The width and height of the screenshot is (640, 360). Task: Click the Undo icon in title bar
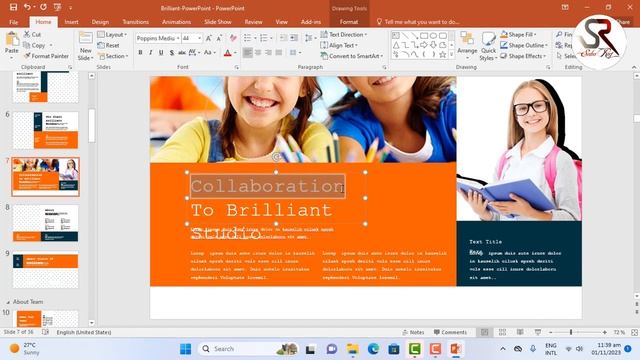point(27,7)
